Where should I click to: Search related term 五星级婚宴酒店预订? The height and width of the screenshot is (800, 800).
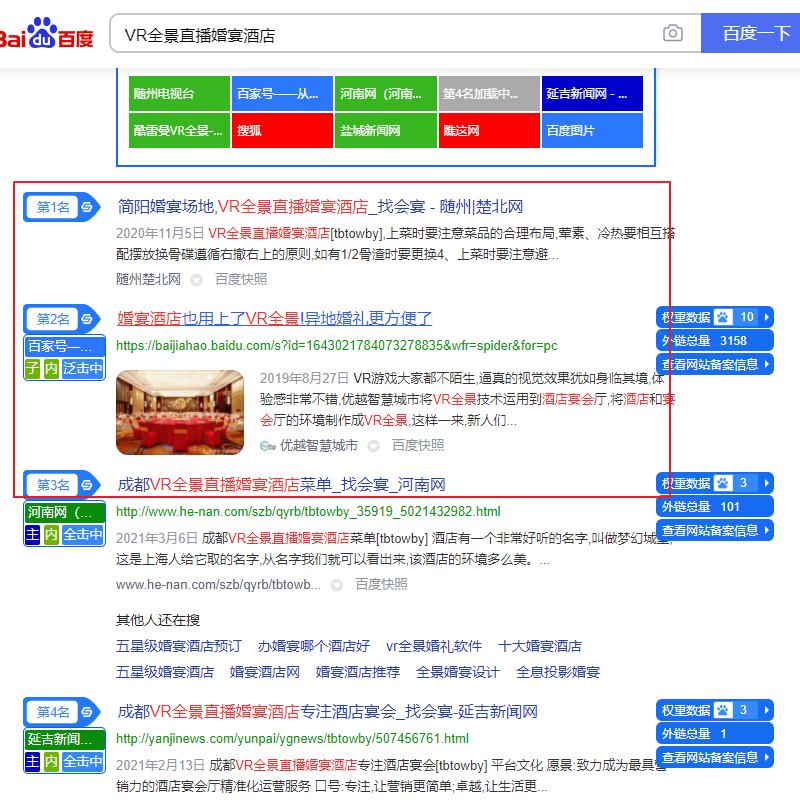(x=179, y=646)
